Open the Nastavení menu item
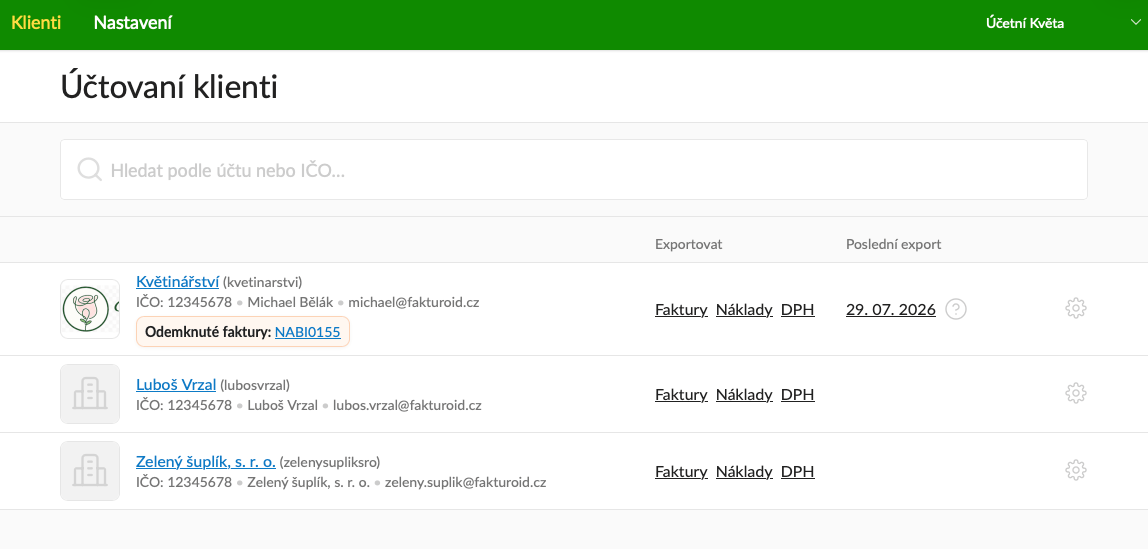The height and width of the screenshot is (549, 1148). point(133,23)
